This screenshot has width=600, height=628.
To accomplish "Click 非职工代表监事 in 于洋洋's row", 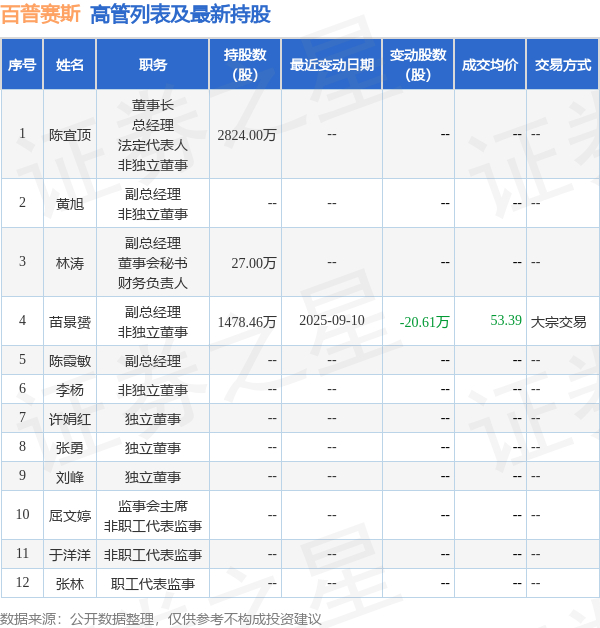I will [153, 555].
